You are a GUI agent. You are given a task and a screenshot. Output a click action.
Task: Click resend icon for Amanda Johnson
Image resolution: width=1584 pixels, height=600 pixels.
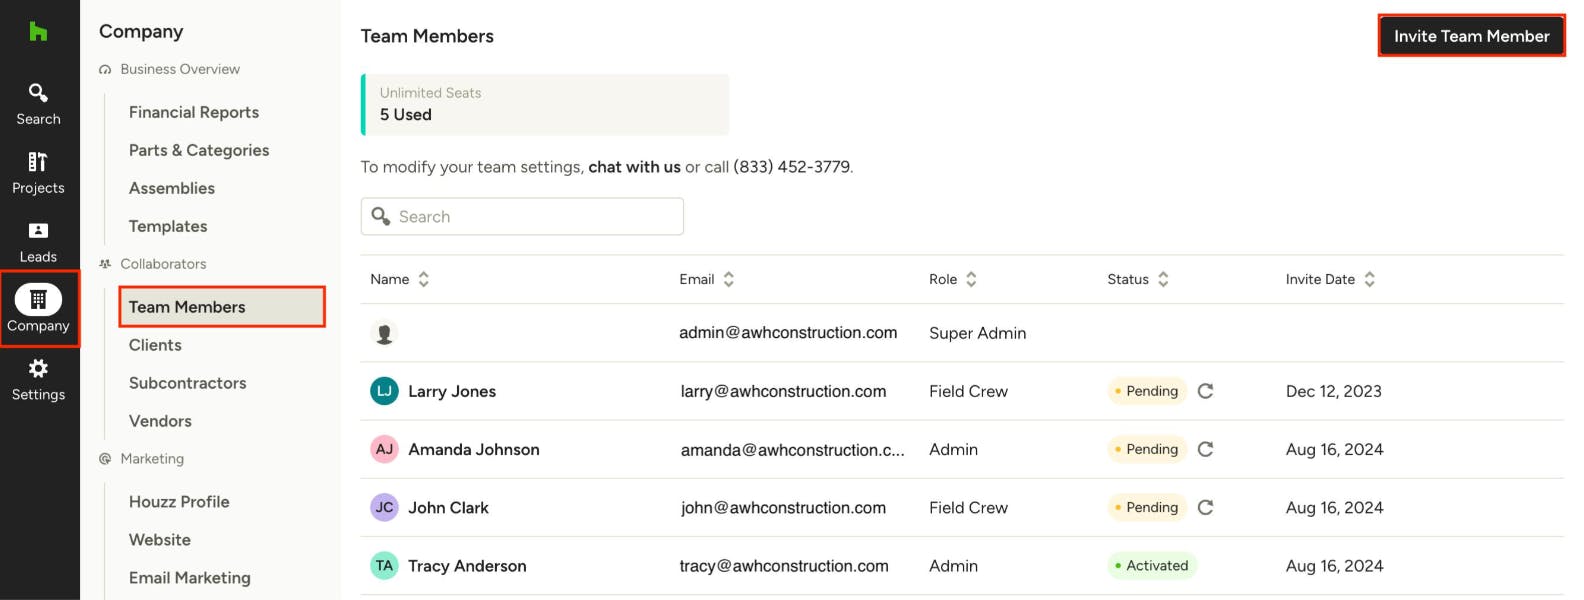pyautogui.click(x=1205, y=449)
